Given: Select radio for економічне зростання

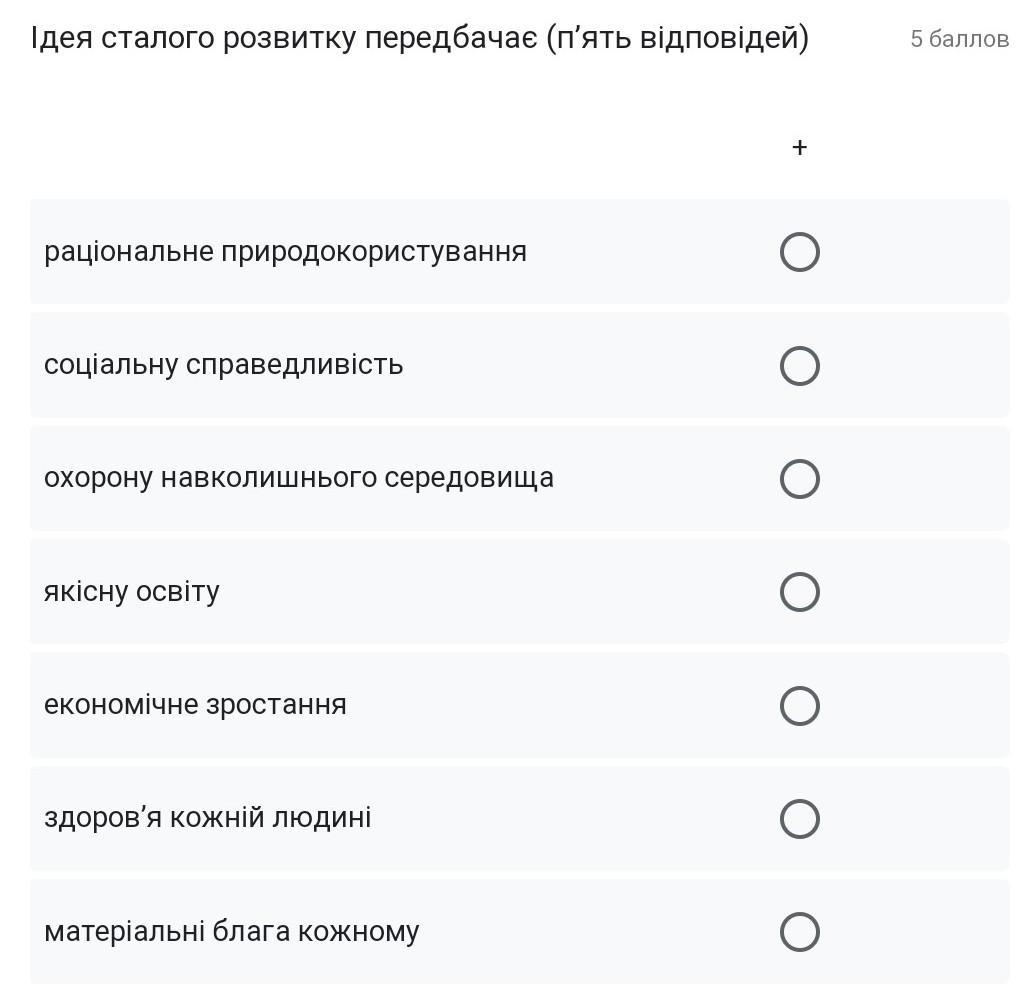Looking at the screenshot, I should point(799,706).
